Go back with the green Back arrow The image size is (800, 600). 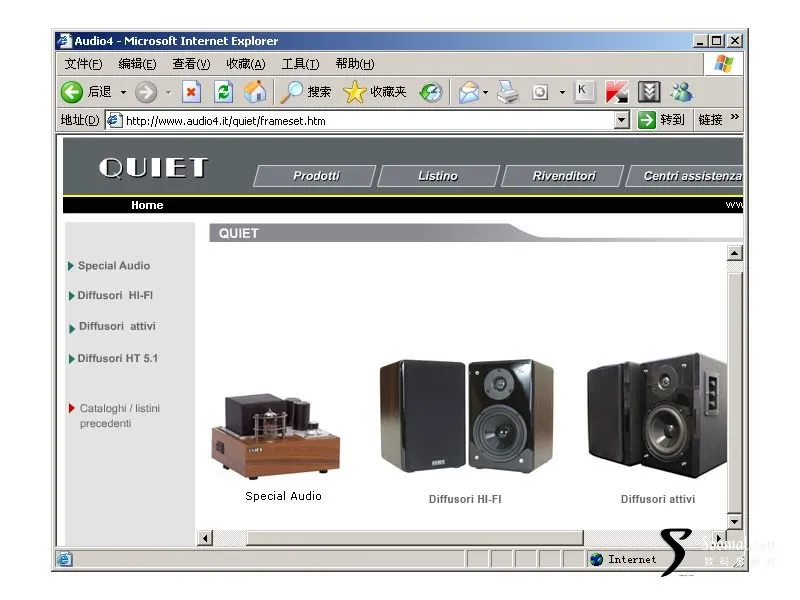71,92
